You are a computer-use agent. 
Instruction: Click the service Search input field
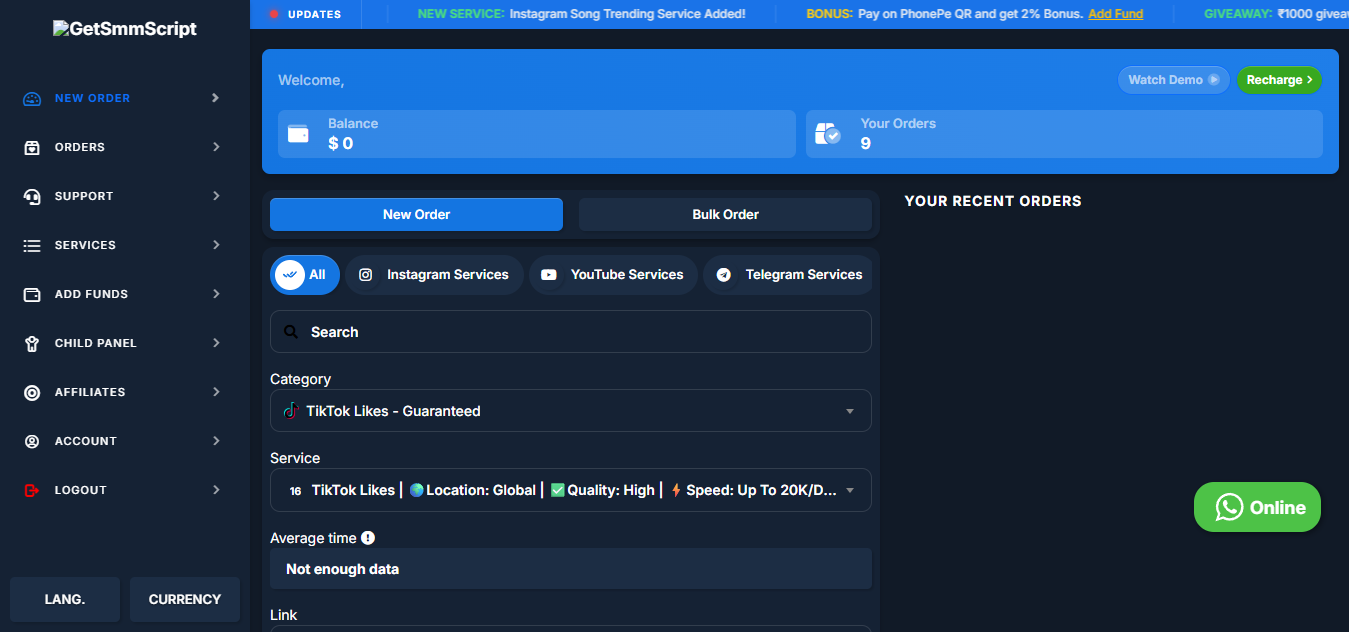[569, 331]
